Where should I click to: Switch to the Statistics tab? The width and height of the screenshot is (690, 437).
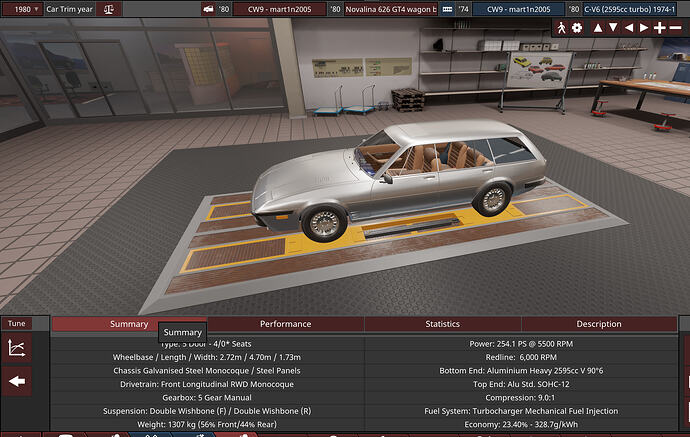tap(443, 324)
